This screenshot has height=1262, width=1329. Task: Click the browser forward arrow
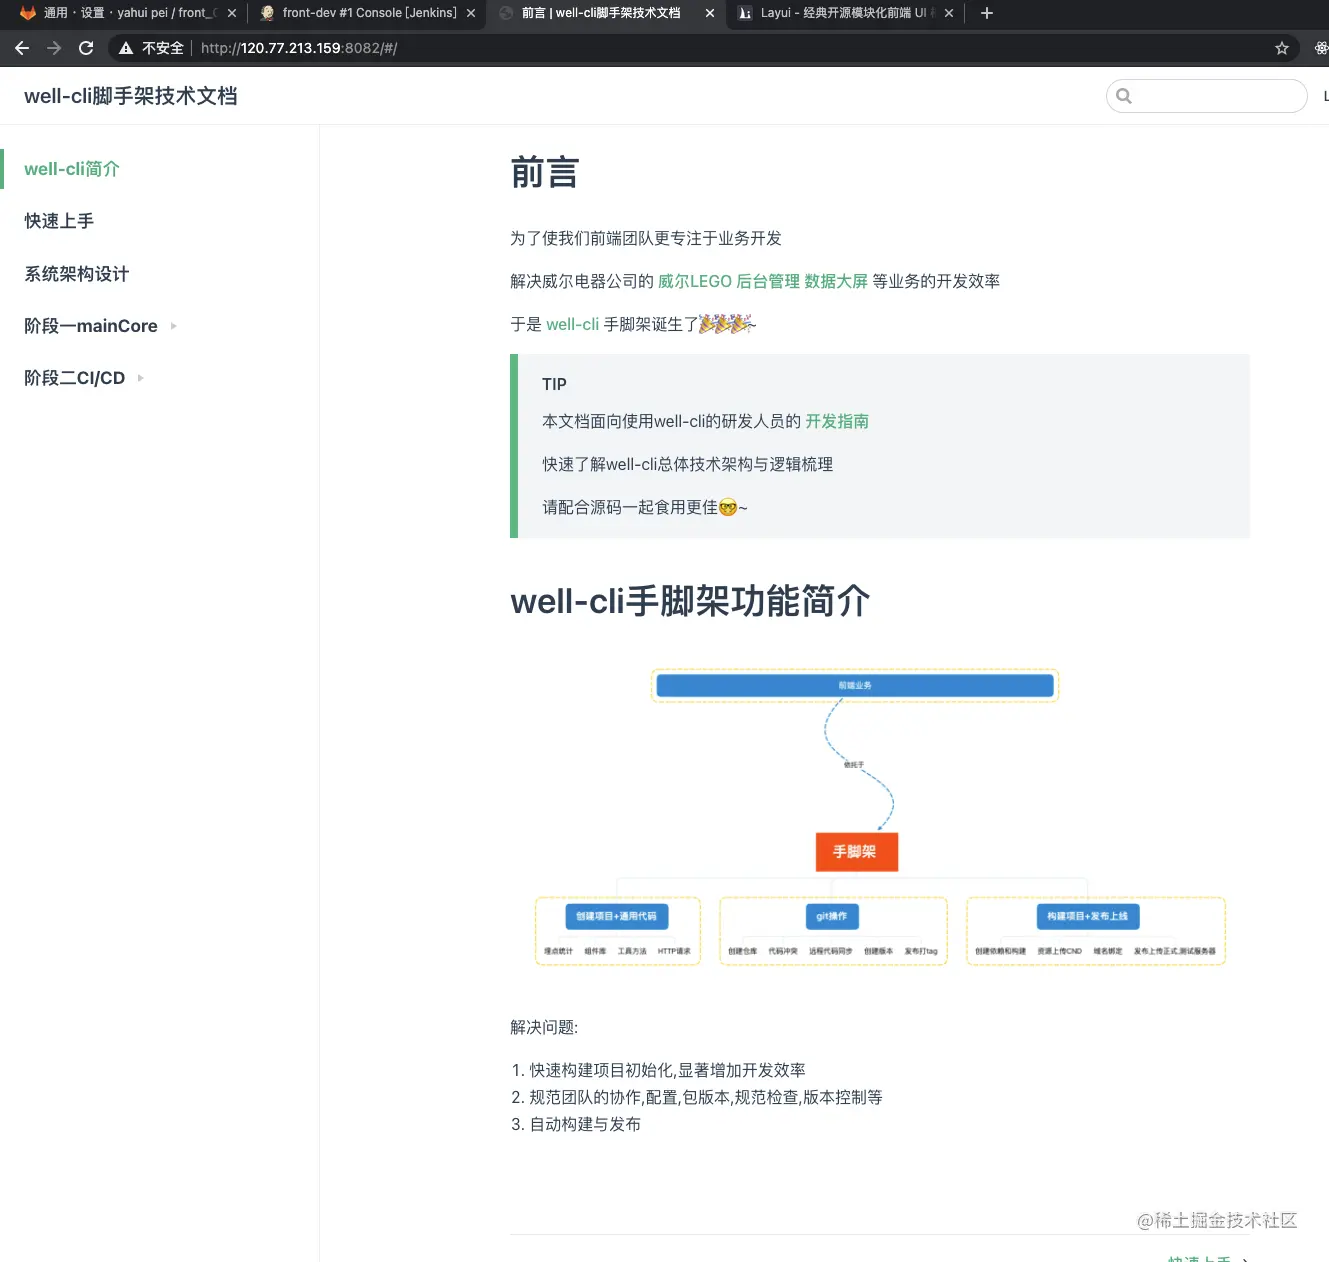click(x=54, y=48)
